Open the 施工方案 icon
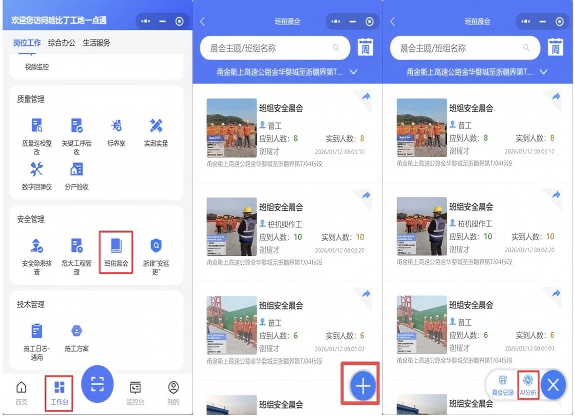Screen dimensions: 575x417 coord(76,331)
